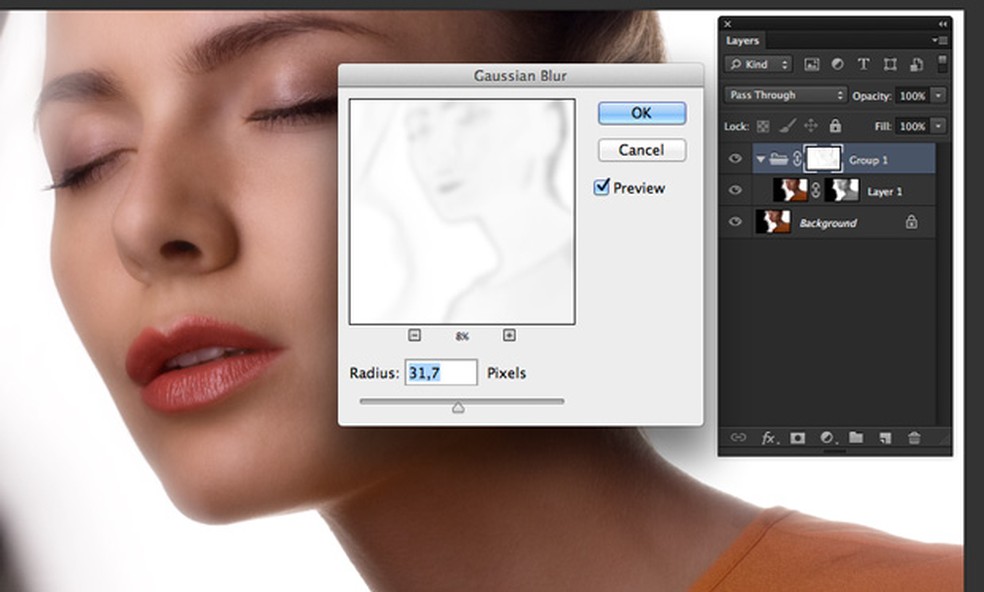Click the Radius slider handle
The height and width of the screenshot is (592, 984).
(458, 407)
